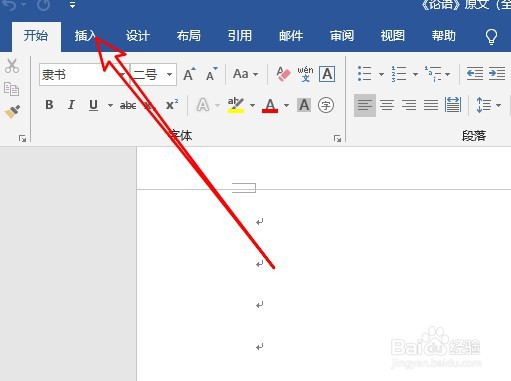This screenshot has width=511, height=381.
Task: Toggle Underline formatting
Action: click(94, 105)
